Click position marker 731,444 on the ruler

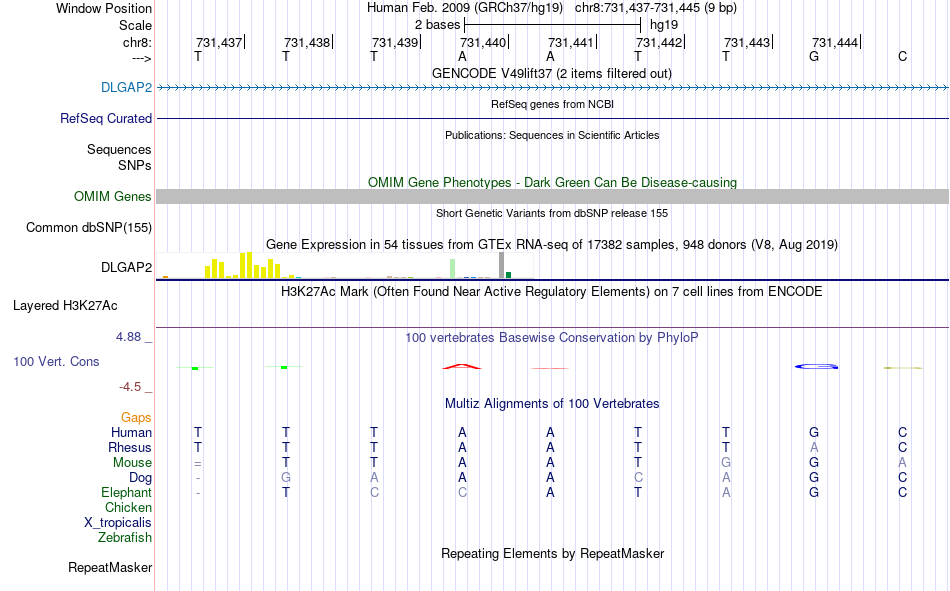click(836, 42)
